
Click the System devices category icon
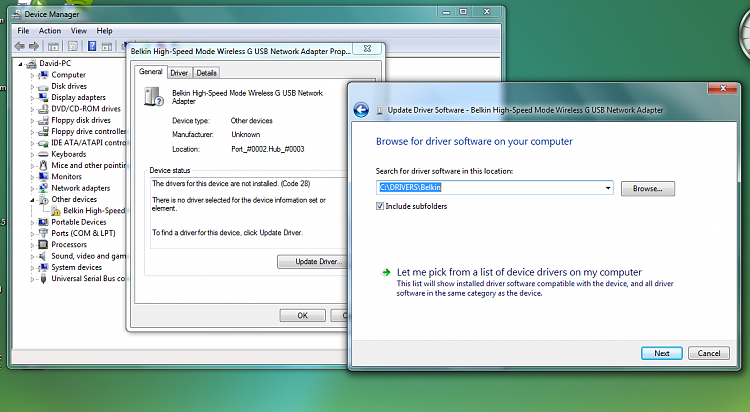(44, 267)
